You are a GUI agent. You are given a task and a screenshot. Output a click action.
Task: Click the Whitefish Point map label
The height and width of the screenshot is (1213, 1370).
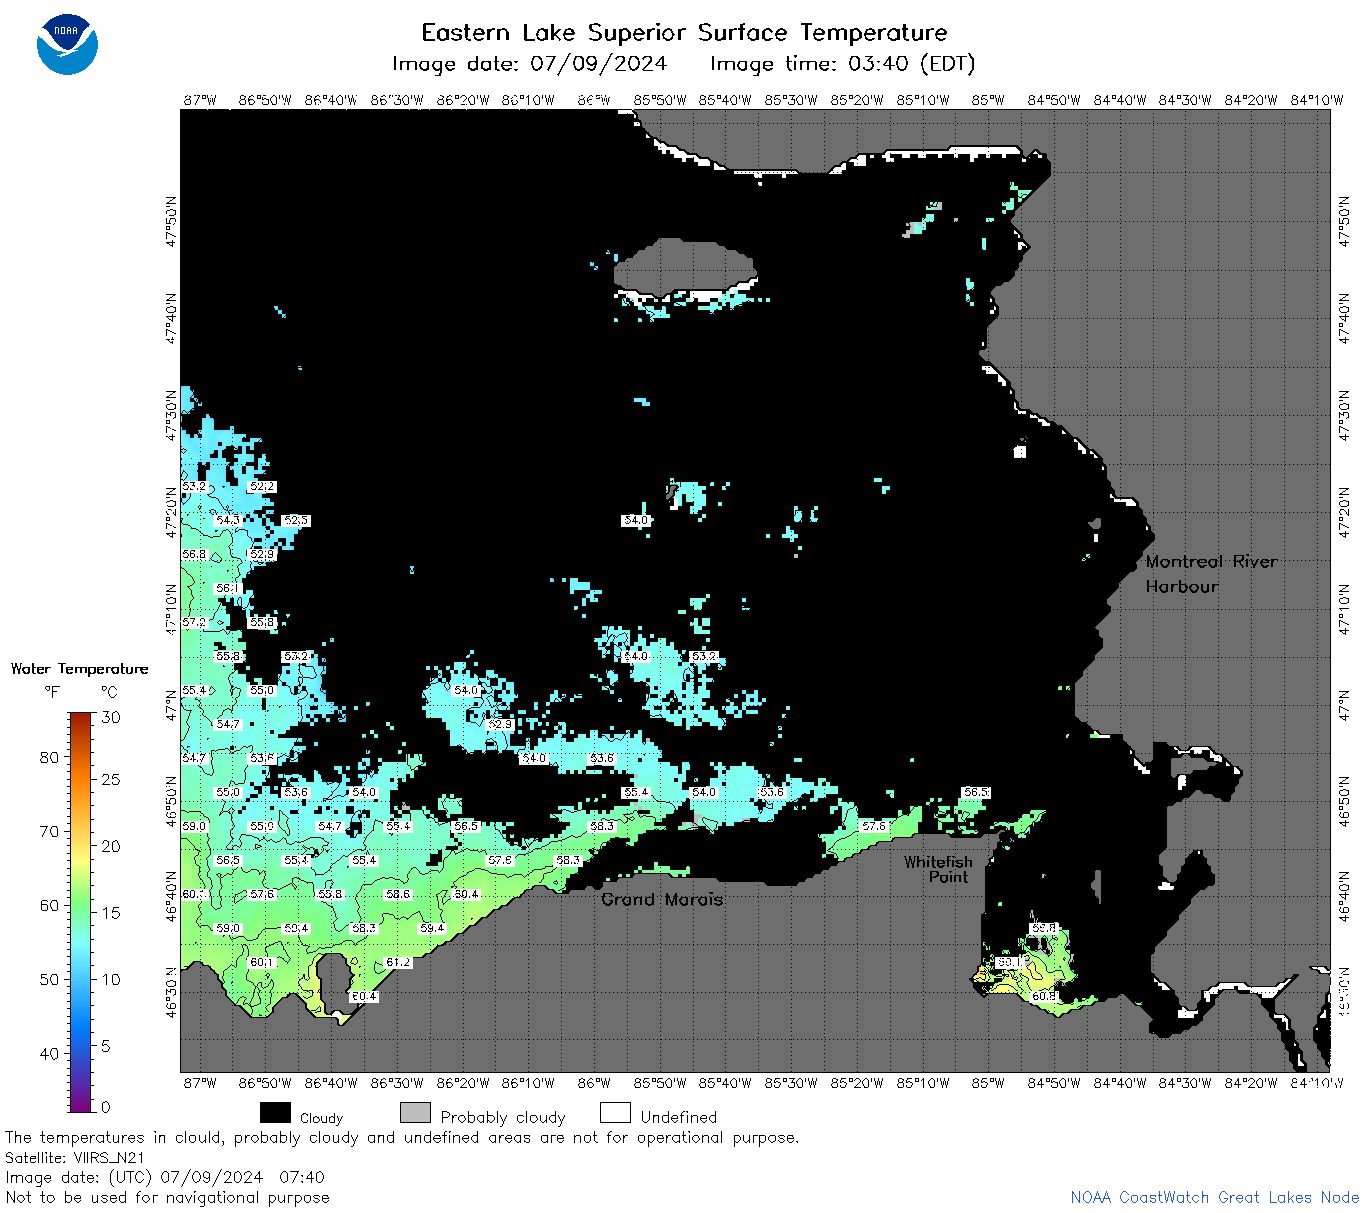[x=938, y=869]
